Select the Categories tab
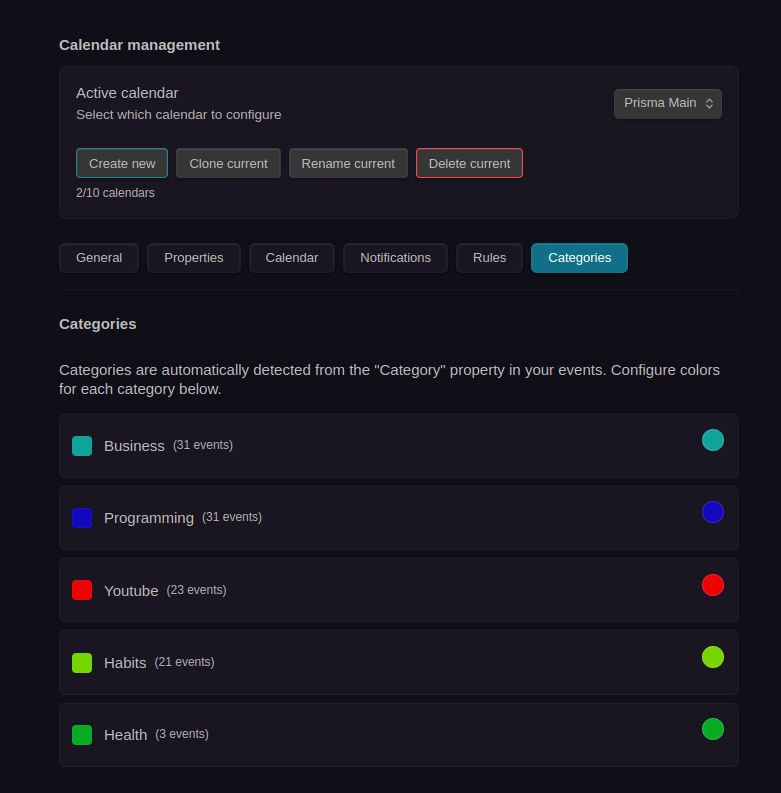The width and height of the screenshot is (781, 793). 579,258
